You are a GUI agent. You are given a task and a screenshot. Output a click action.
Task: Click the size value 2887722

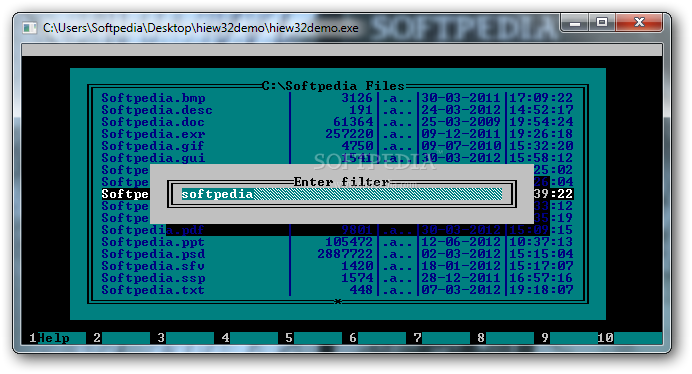click(345, 254)
